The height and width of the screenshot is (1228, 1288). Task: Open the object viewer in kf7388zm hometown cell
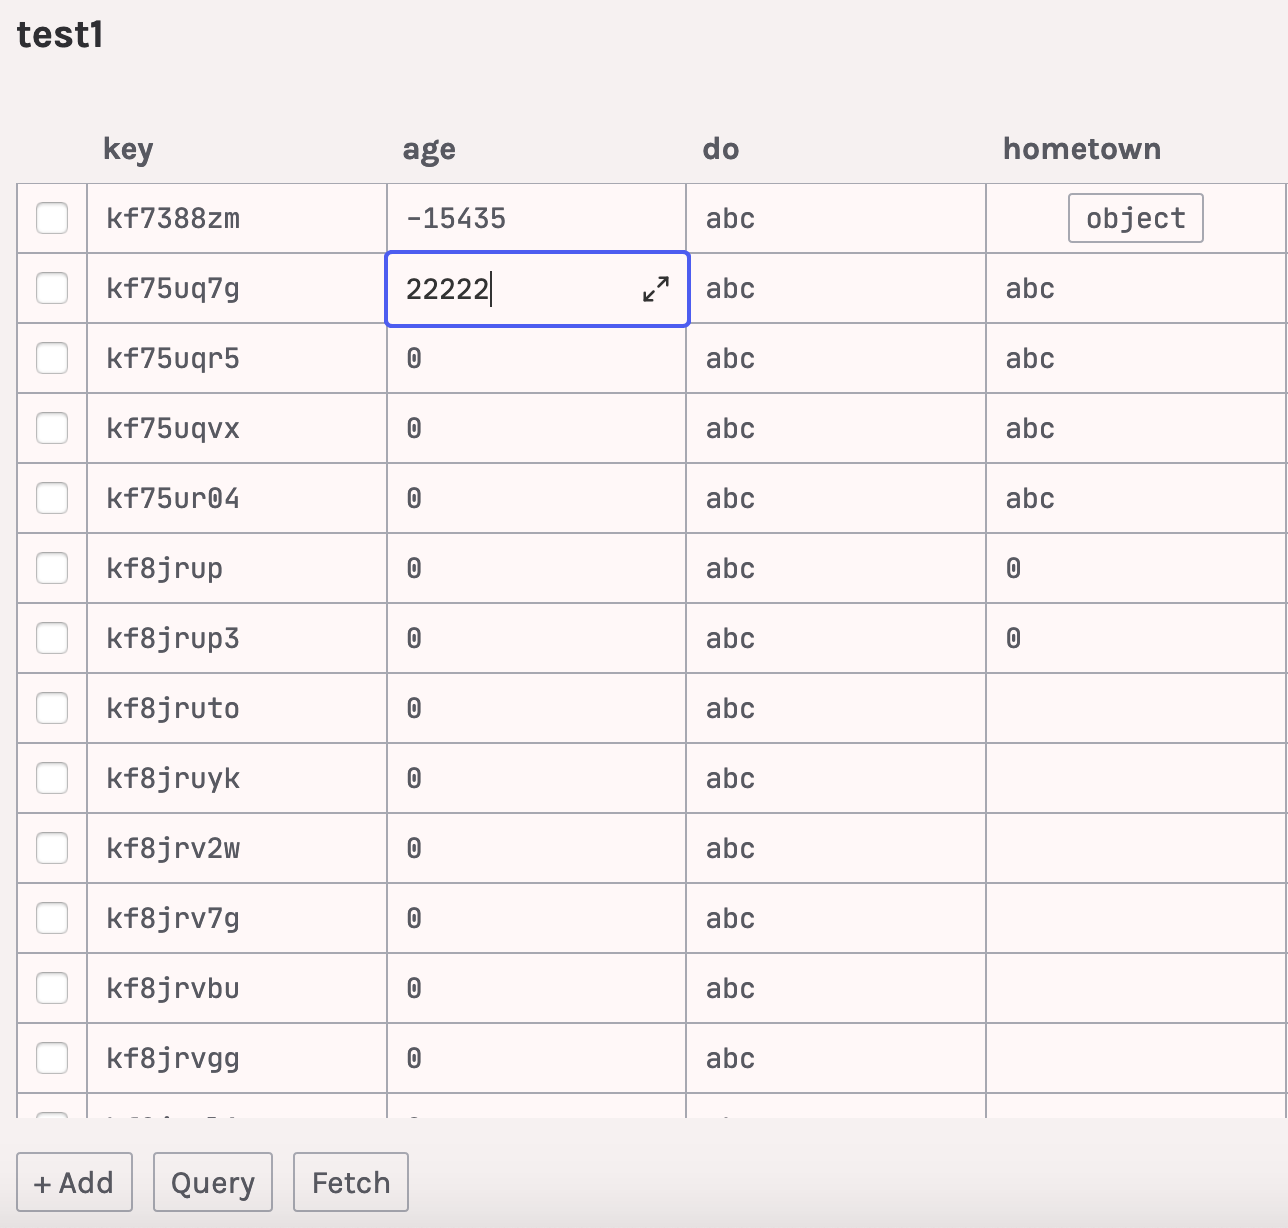click(1135, 217)
